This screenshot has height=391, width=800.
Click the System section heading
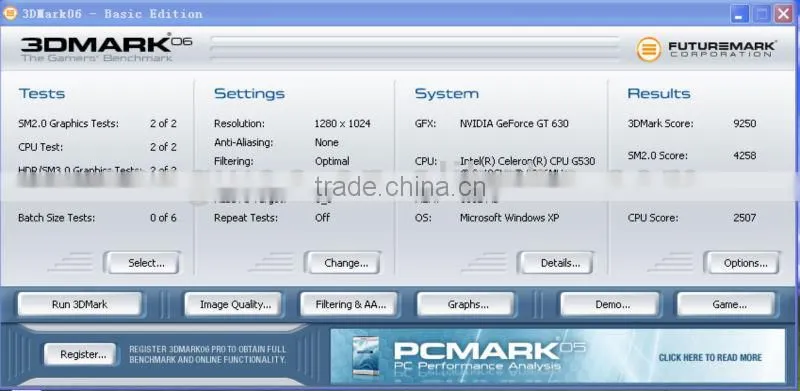point(447,93)
